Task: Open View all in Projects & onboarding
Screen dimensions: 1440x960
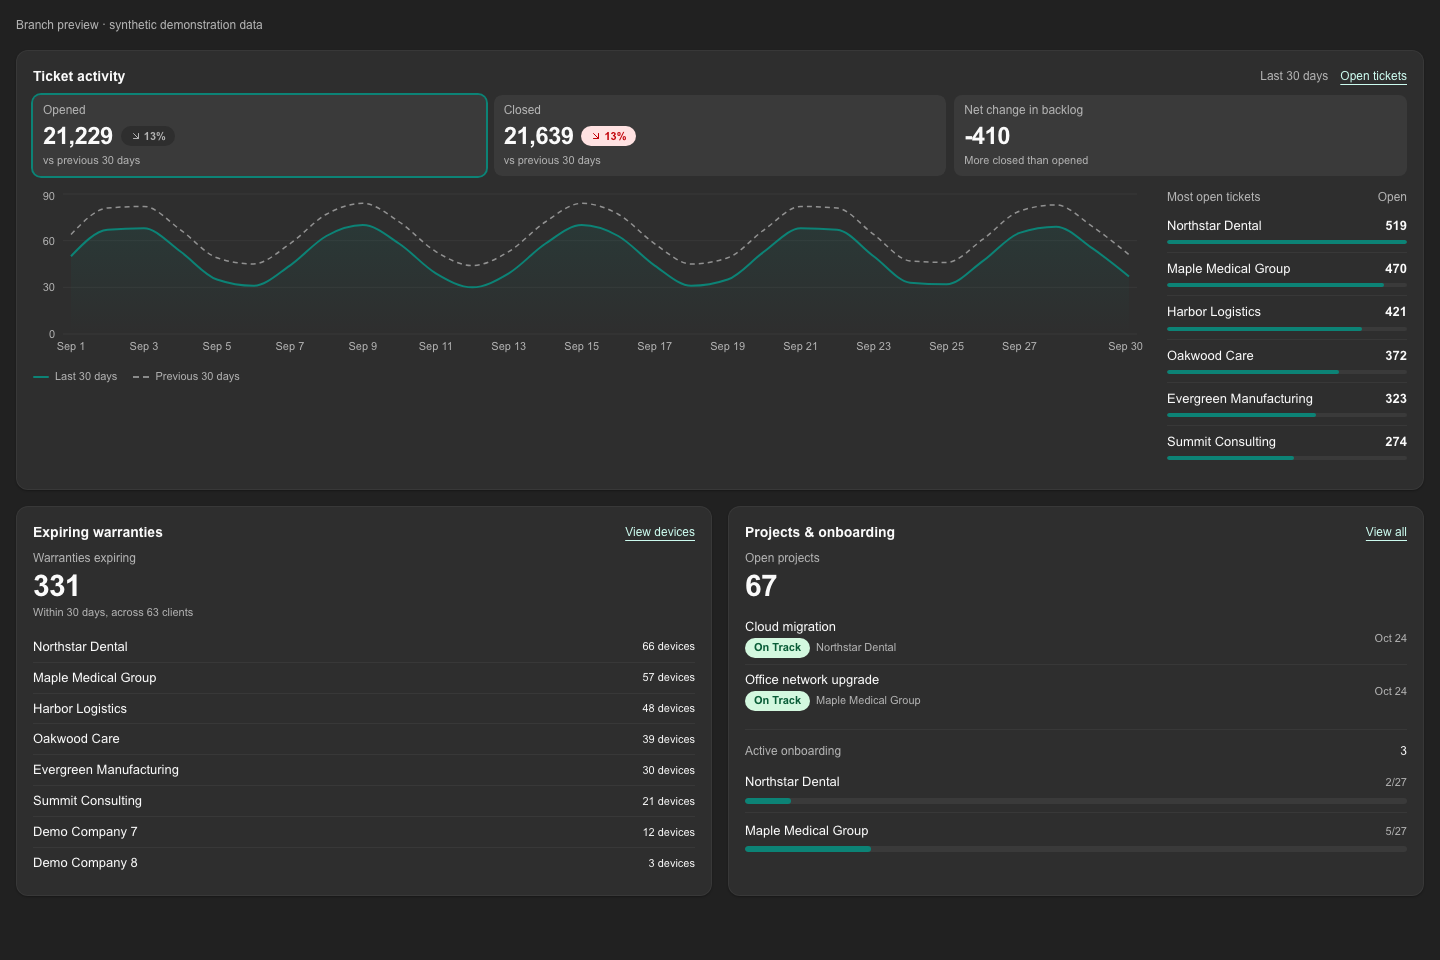Action: pos(1386,532)
